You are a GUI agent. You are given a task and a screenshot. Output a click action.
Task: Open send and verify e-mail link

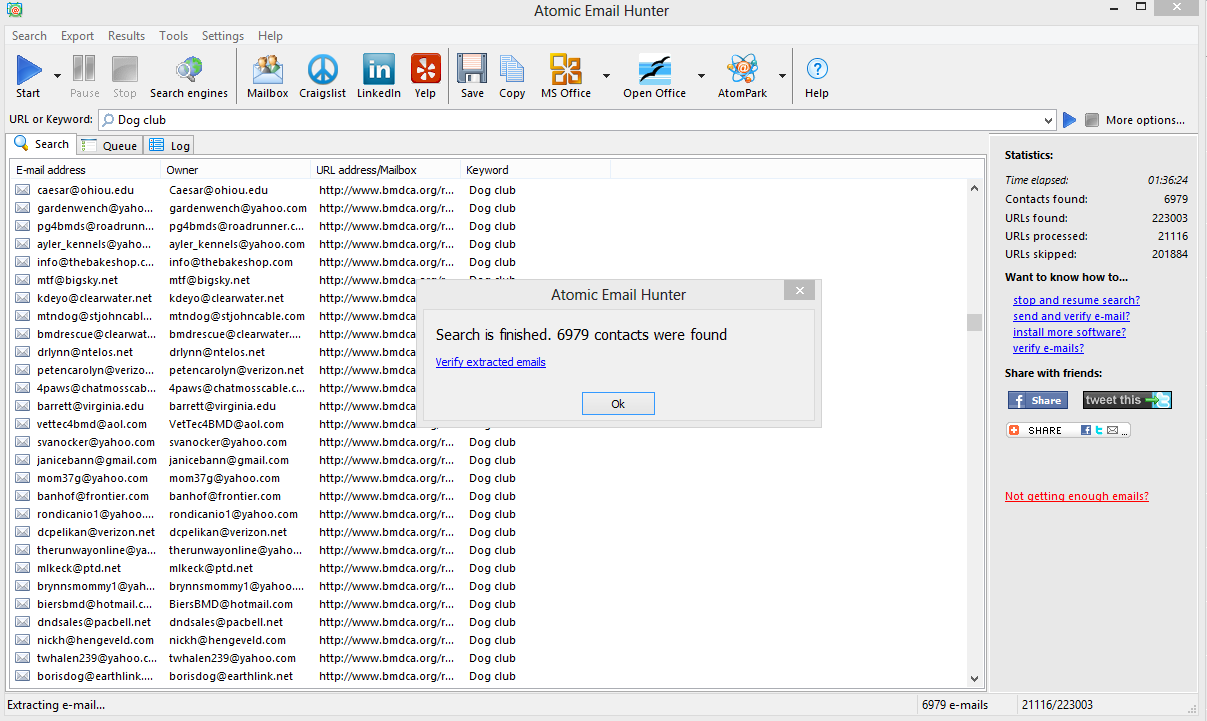point(1071,316)
